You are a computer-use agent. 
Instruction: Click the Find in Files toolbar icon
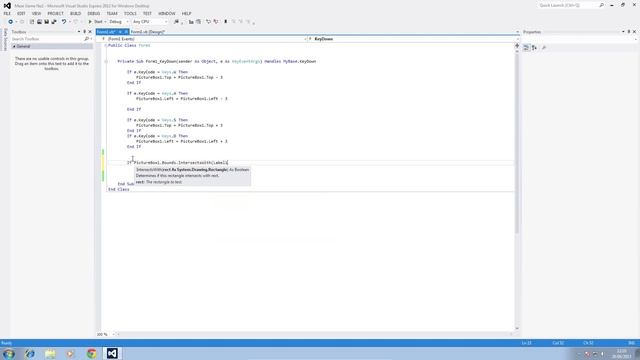(176, 22)
